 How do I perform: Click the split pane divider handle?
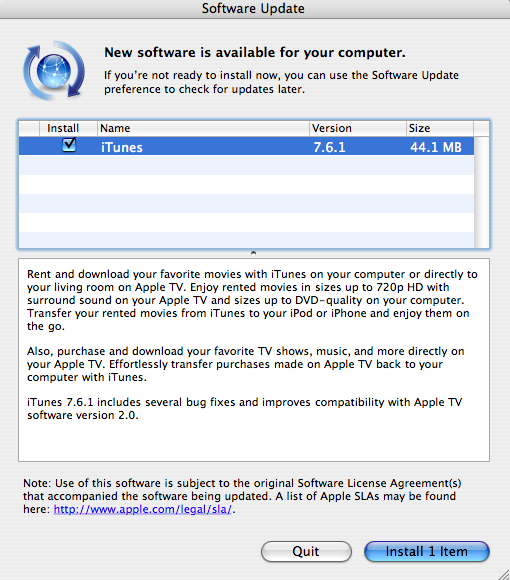click(x=253, y=253)
